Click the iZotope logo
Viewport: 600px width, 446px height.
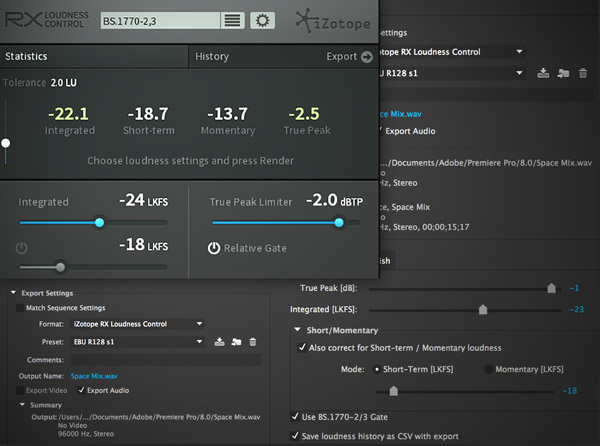click(333, 21)
